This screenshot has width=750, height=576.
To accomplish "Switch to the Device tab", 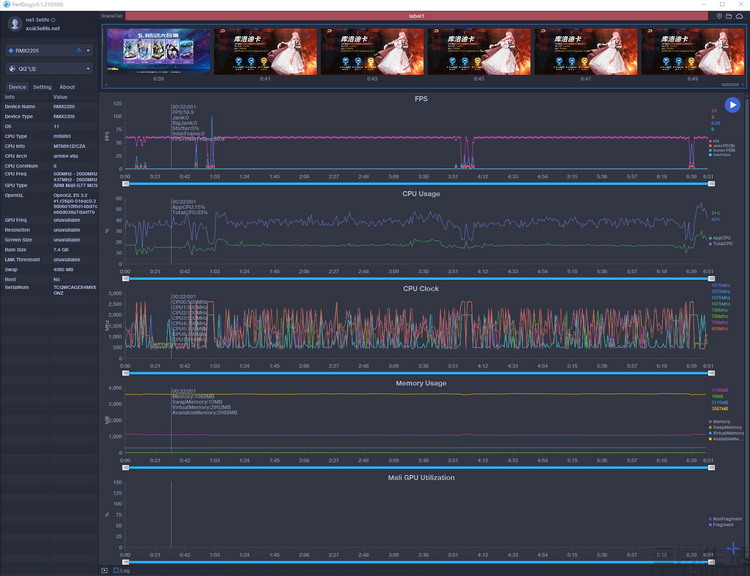I will pyautogui.click(x=17, y=87).
